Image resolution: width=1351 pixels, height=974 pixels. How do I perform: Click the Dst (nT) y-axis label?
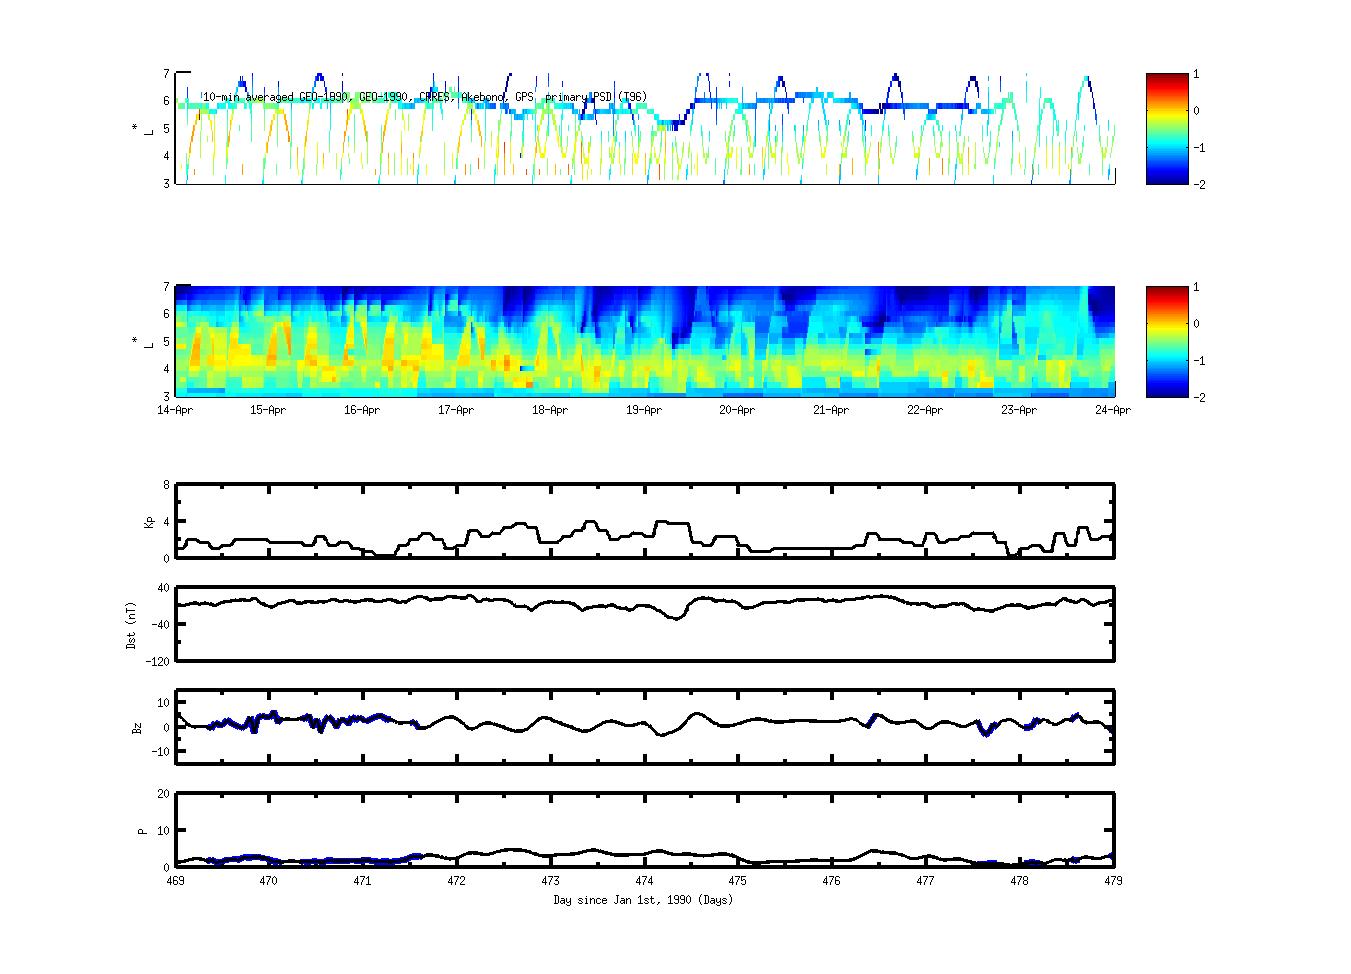point(131,625)
